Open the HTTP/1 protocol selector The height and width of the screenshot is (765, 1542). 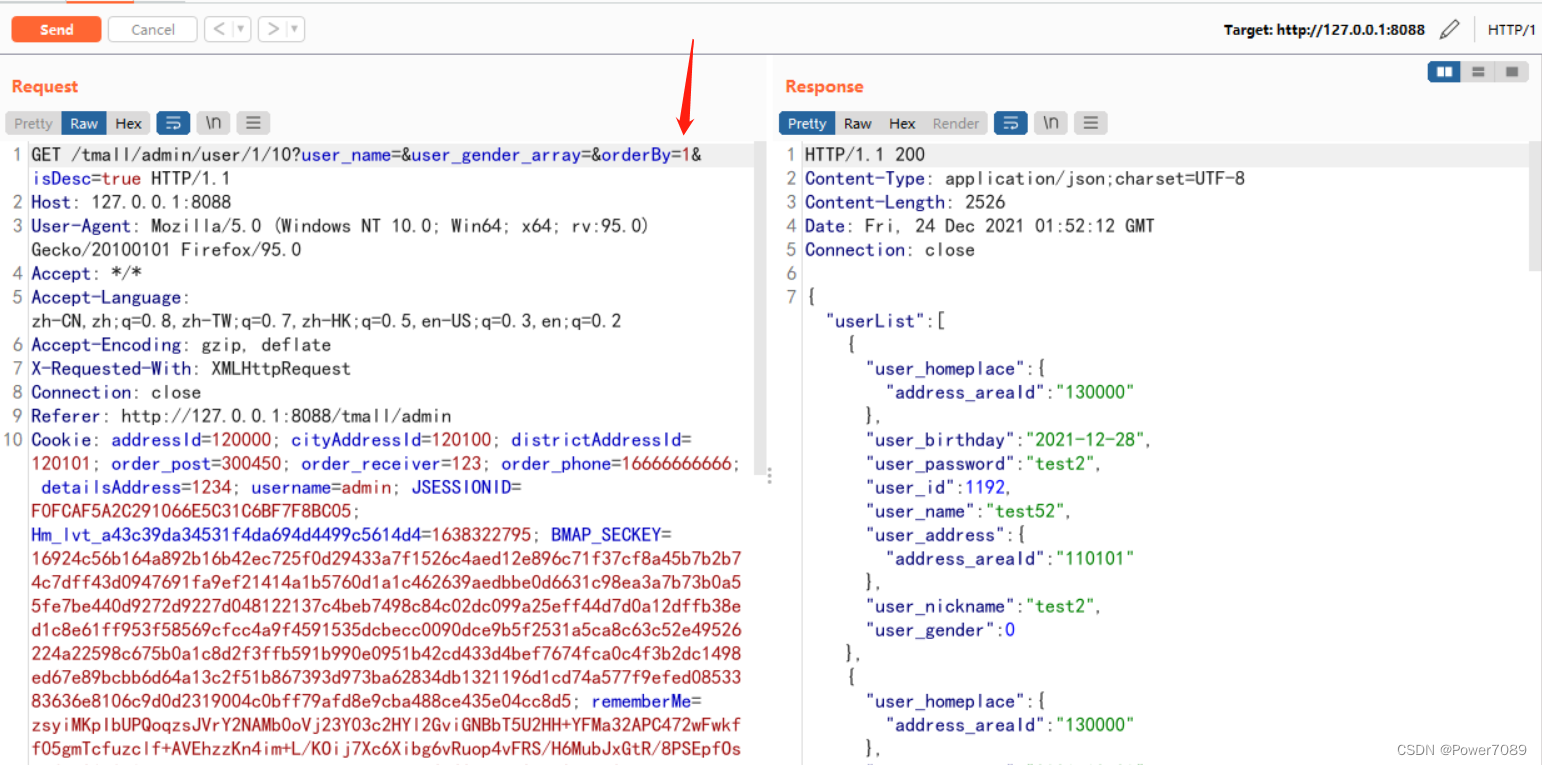coord(1513,29)
